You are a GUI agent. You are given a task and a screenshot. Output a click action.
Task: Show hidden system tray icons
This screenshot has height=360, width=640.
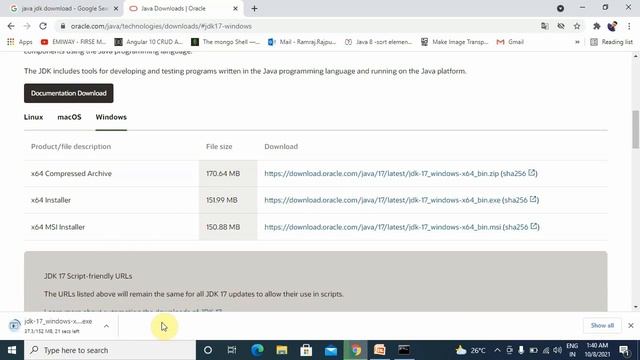497,350
